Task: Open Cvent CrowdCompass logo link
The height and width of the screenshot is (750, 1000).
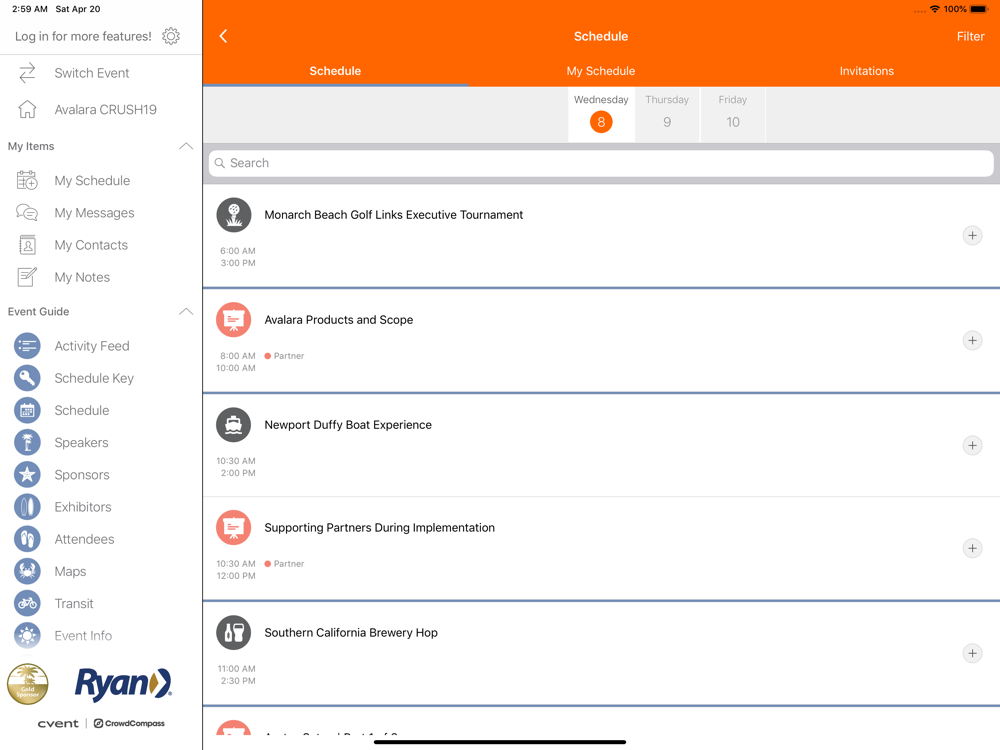Action: click(101, 723)
